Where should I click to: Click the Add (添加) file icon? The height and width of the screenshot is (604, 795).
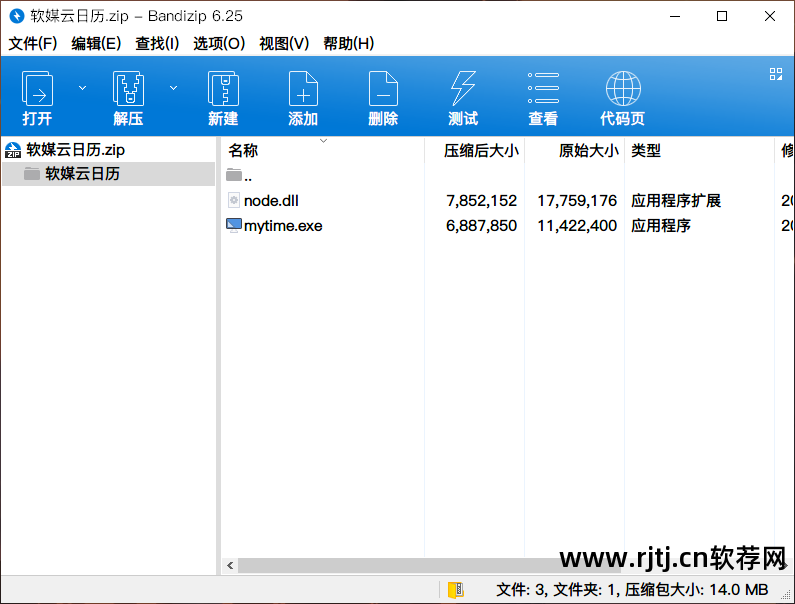[303, 89]
